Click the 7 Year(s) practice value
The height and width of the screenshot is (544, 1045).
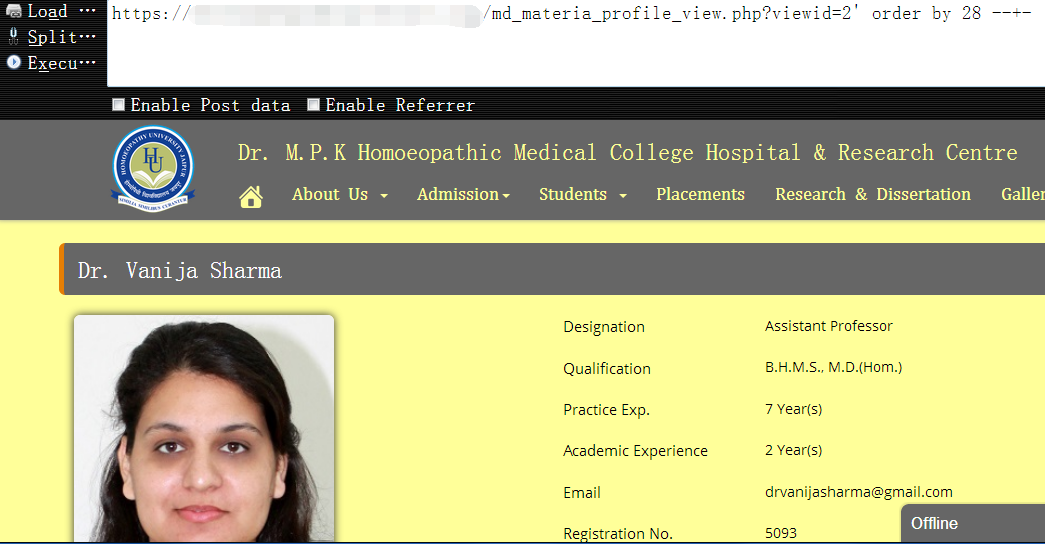point(793,409)
